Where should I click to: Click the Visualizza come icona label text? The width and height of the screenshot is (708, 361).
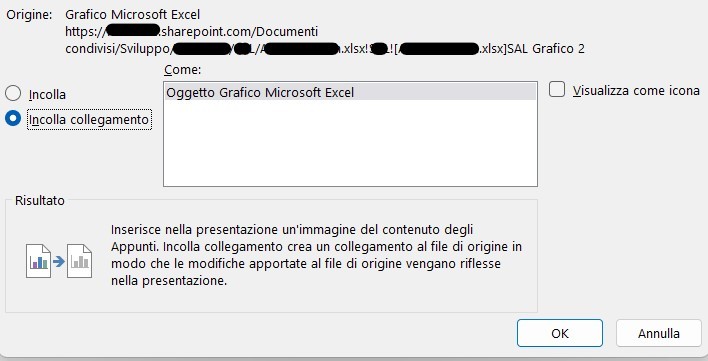[x=636, y=90]
